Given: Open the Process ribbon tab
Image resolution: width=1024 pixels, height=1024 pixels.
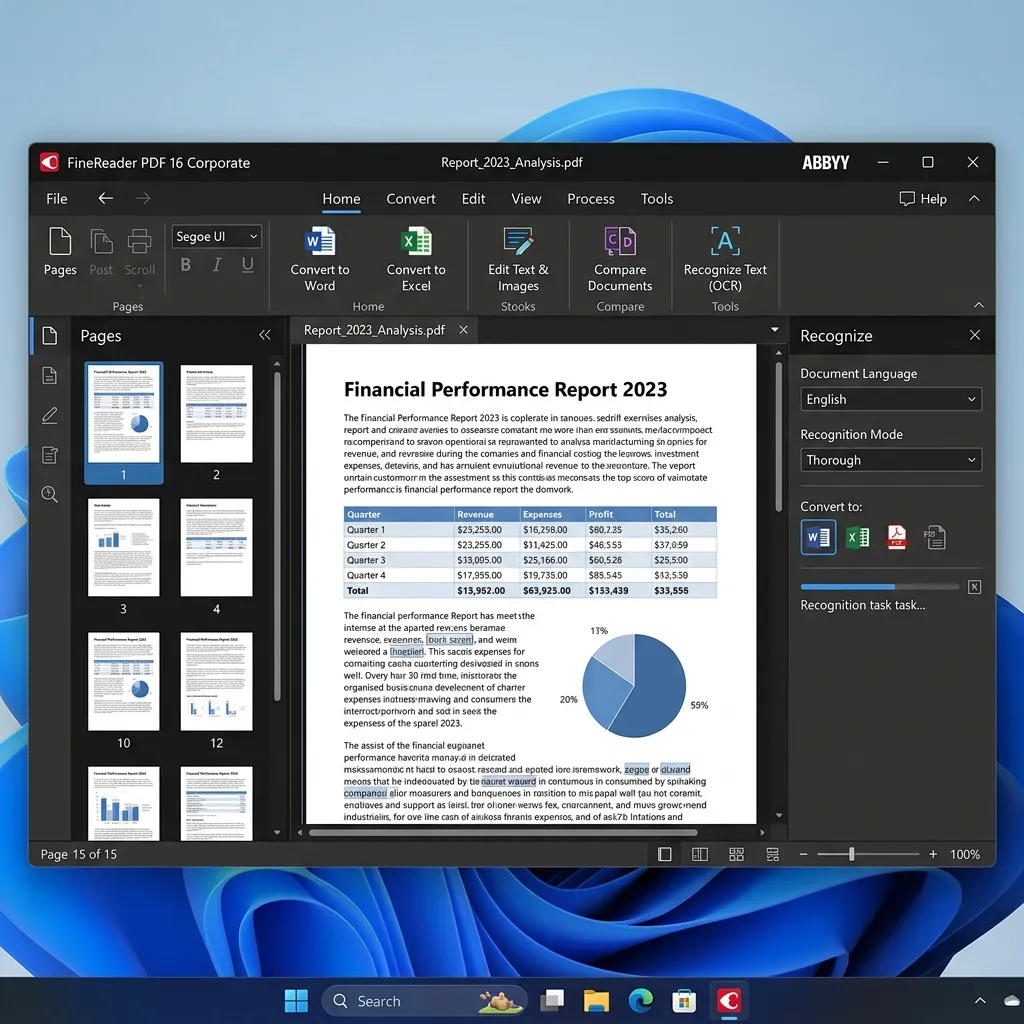Looking at the screenshot, I should point(591,199).
